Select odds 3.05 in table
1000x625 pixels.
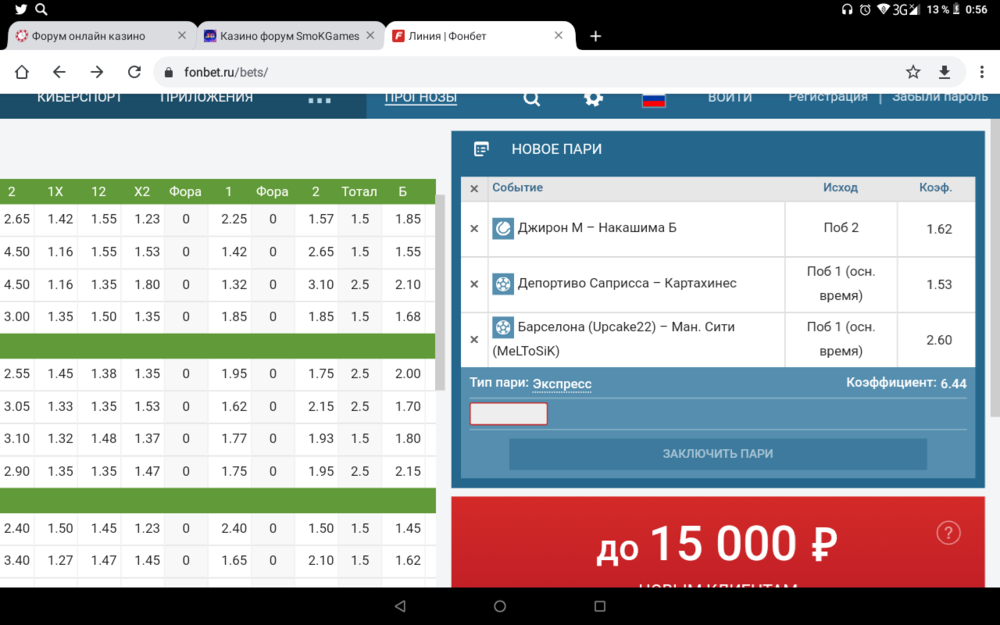[x=17, y=406]
